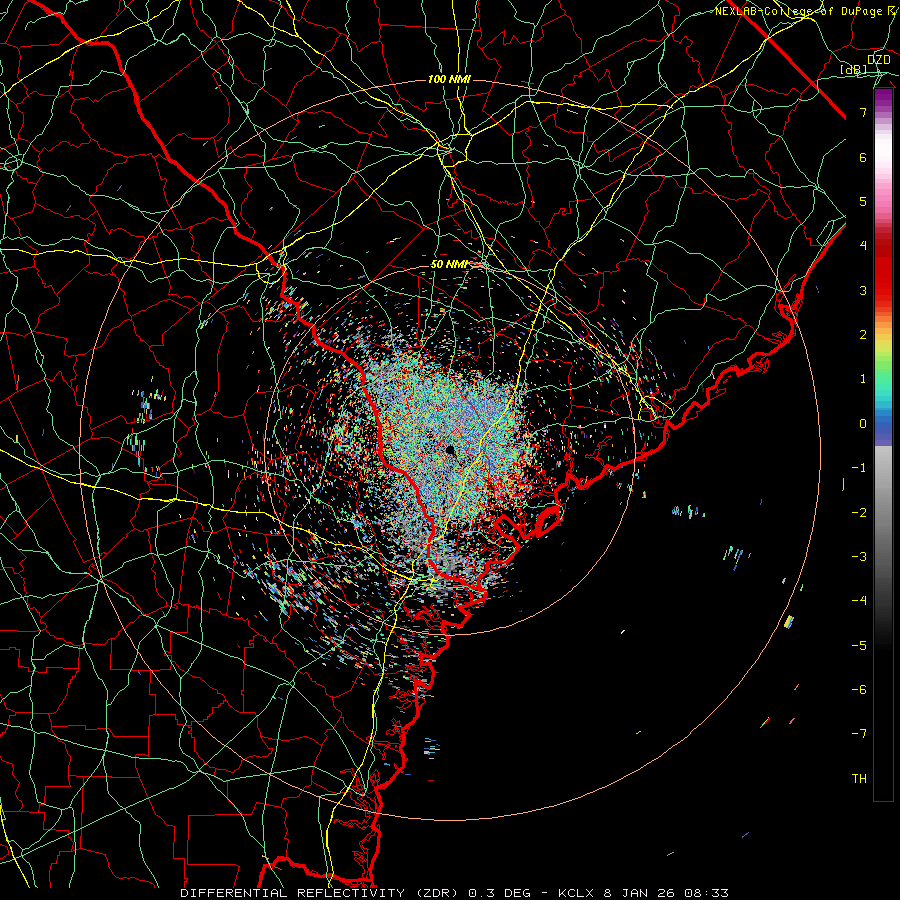This screenshot has width=900, height=900.
Task: Click the "0" value on the dB scale
Action: pos(863,424)
